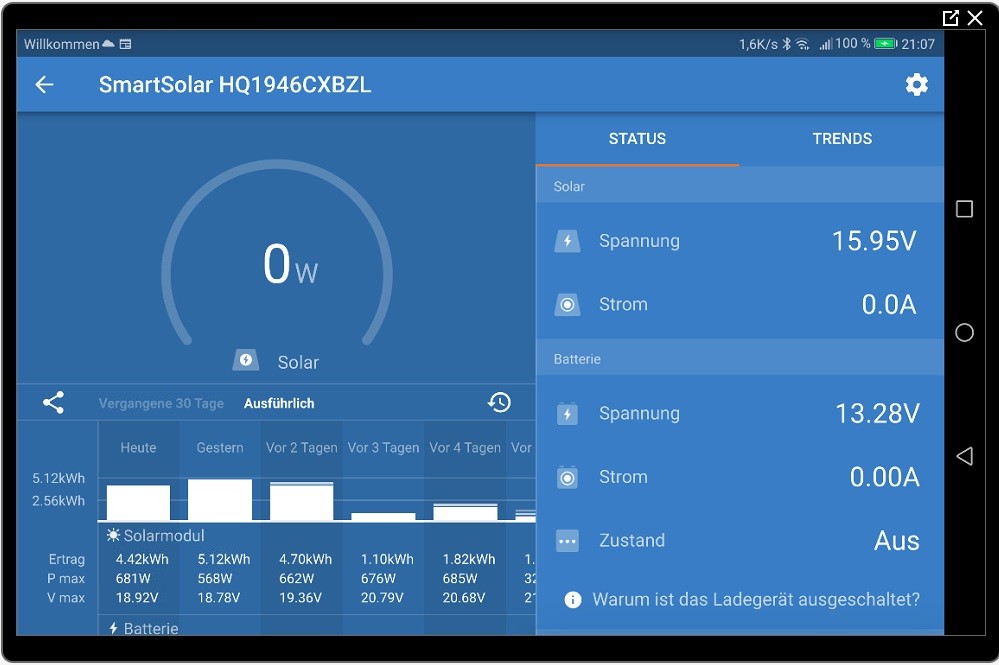Screen dimensions: 999x665
Task: Click the lightning icon beside Batterie row
Action: [113, 628]
